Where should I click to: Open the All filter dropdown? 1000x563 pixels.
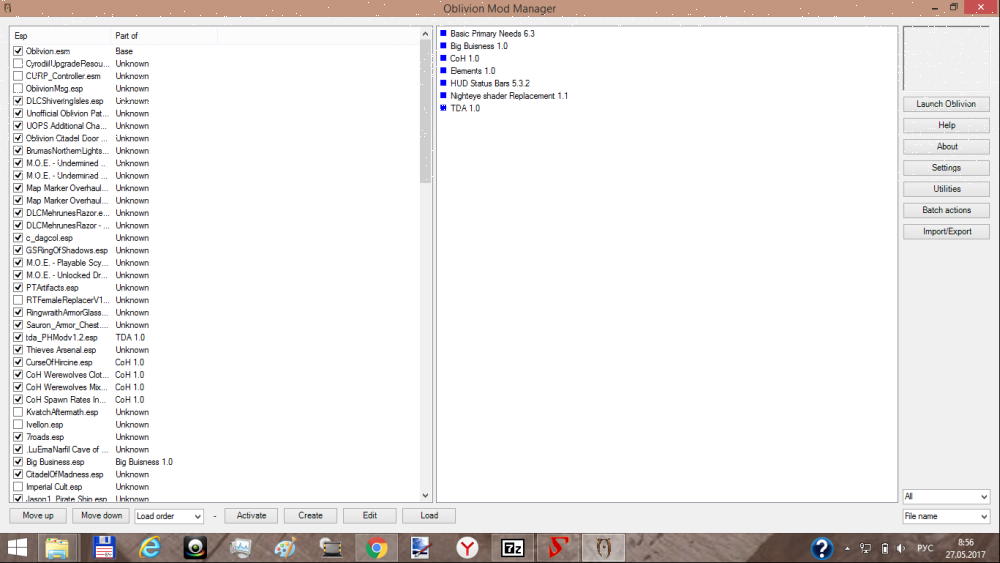946,496
